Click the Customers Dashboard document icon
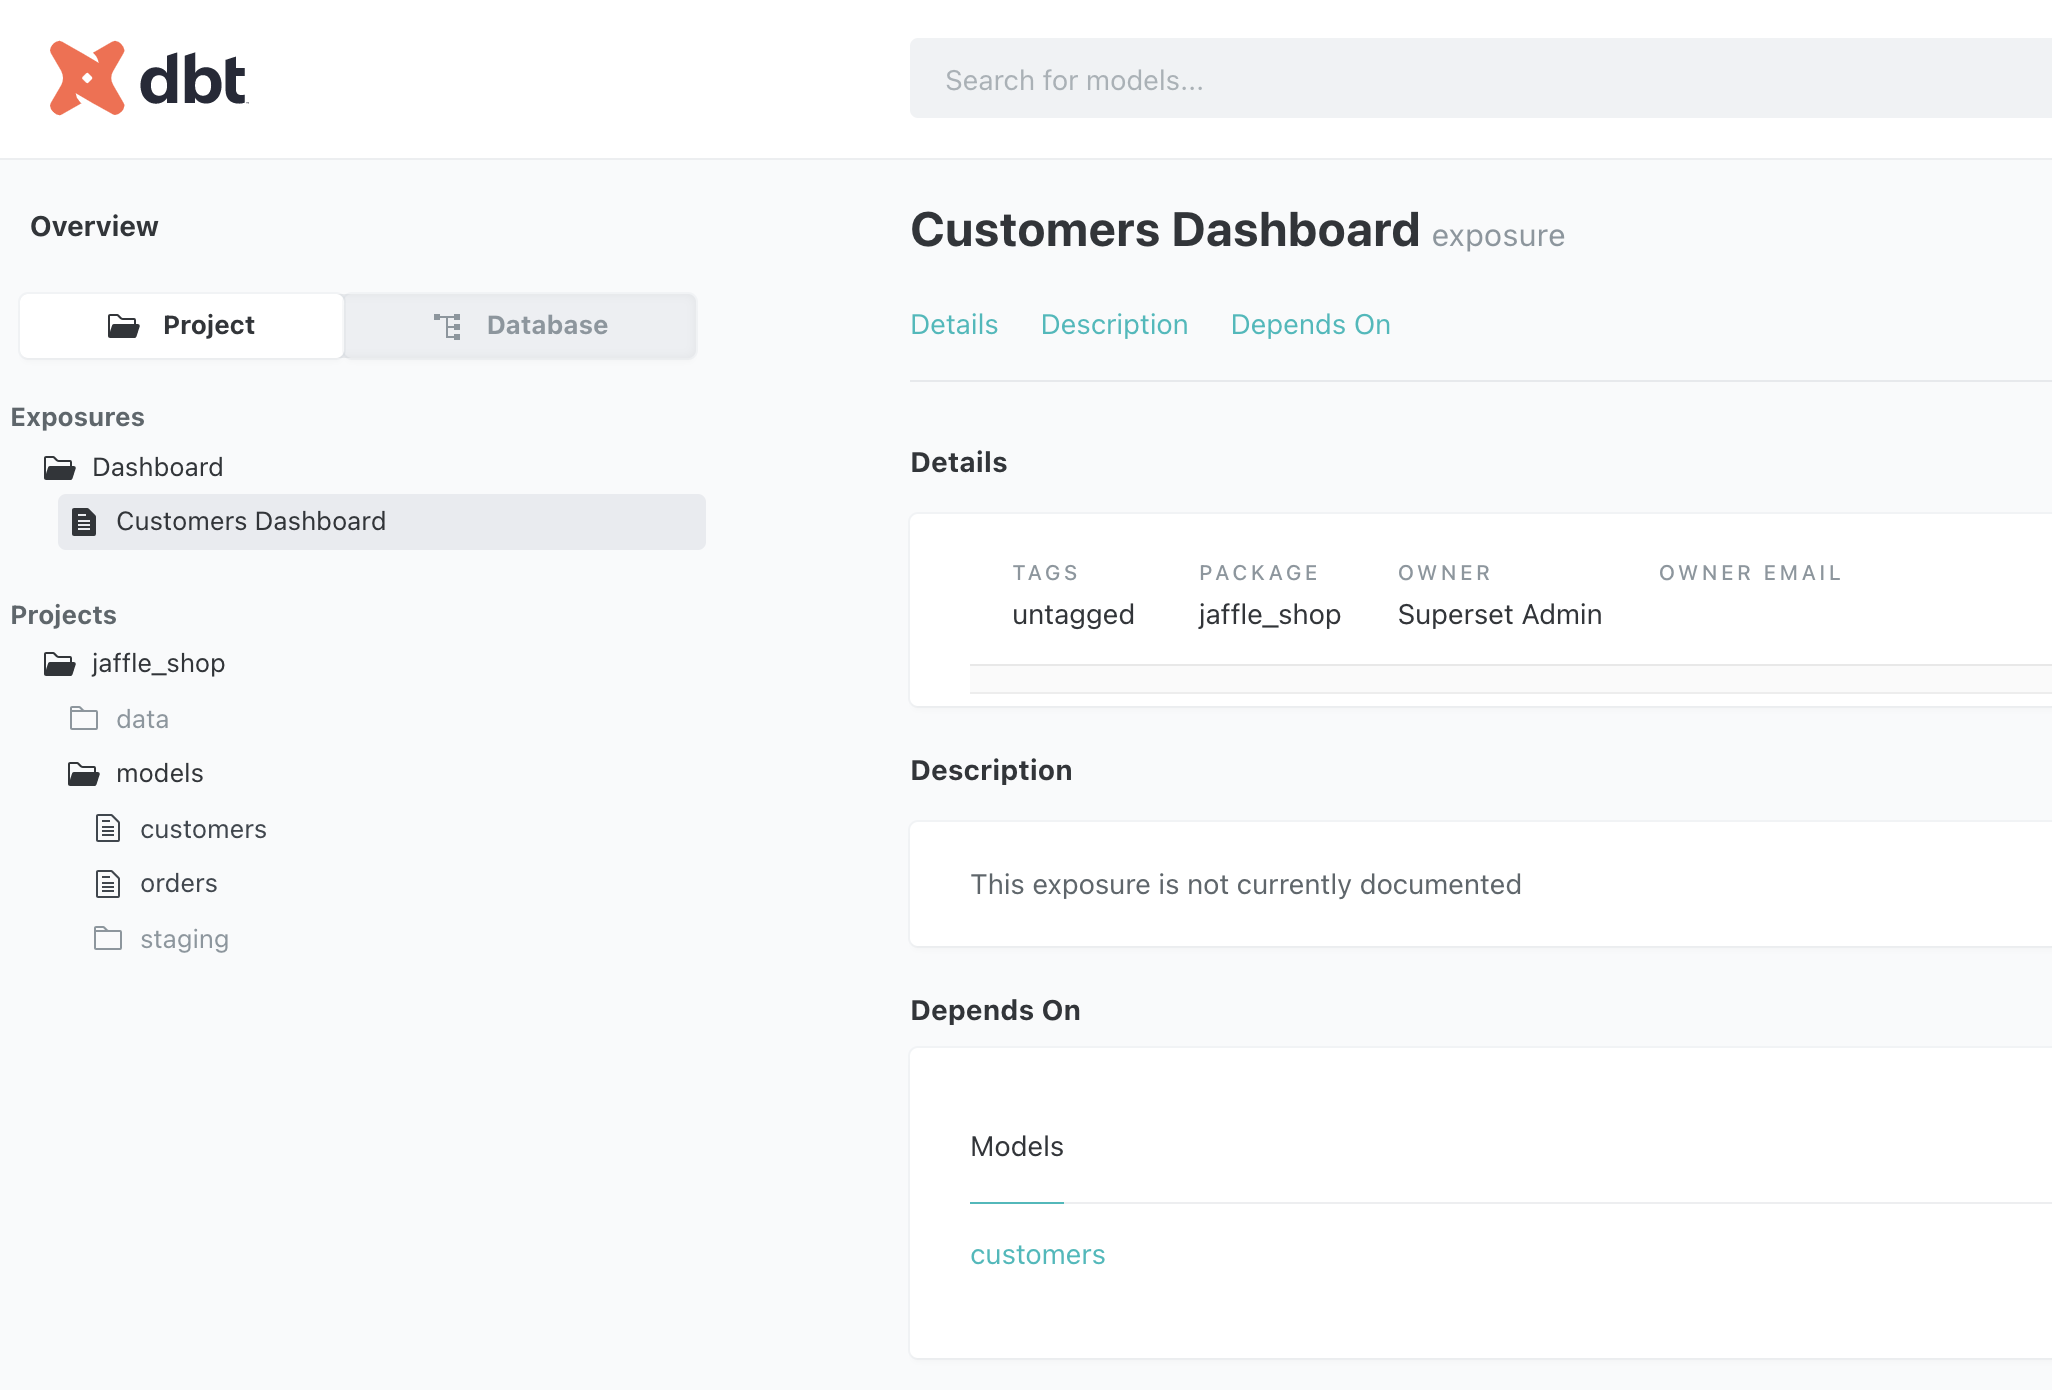This screenshot has height=1390, width=2052. pyautogui.click(x=85, y=522)
